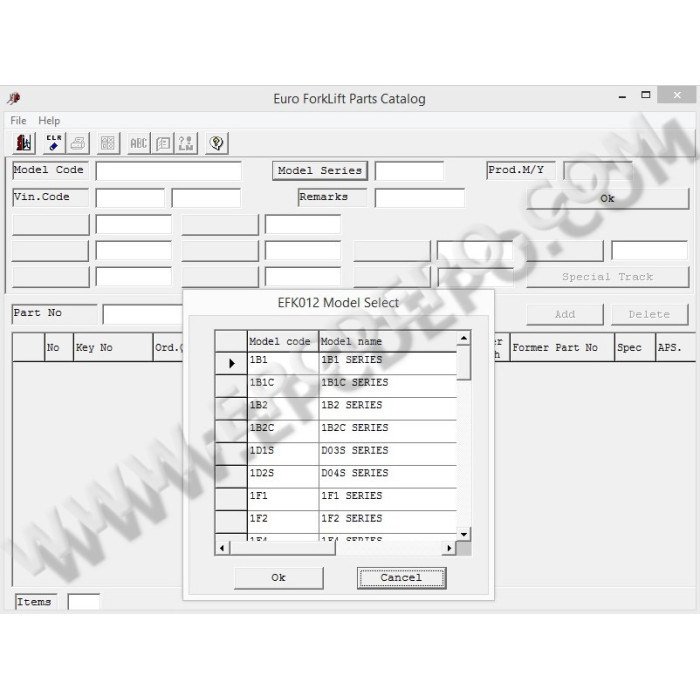Click the horizontal scrollbar thumb in model list
700x700 pixels.
pyautogui.click(x=283, y=548)
